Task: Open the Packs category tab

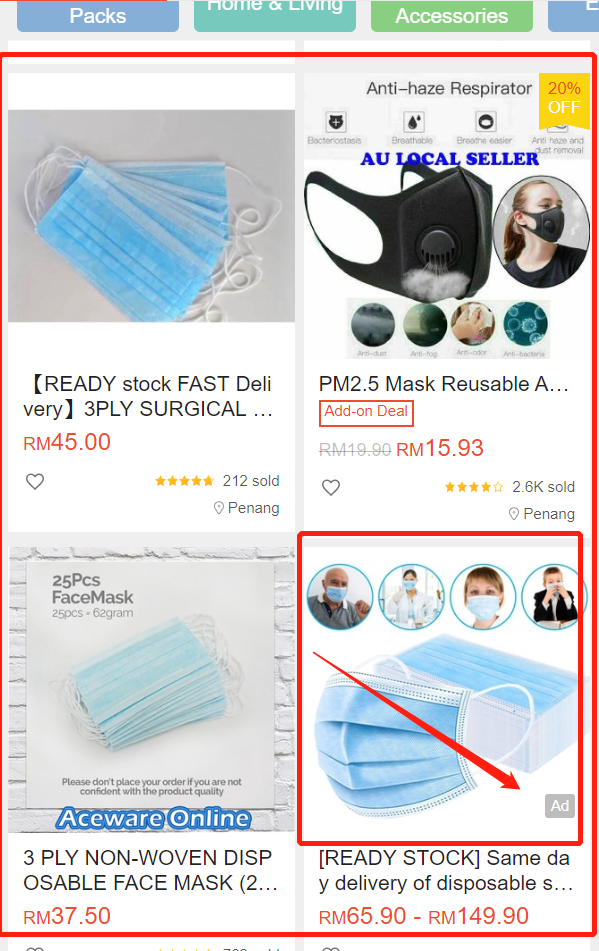Action: tap(98, 16)
